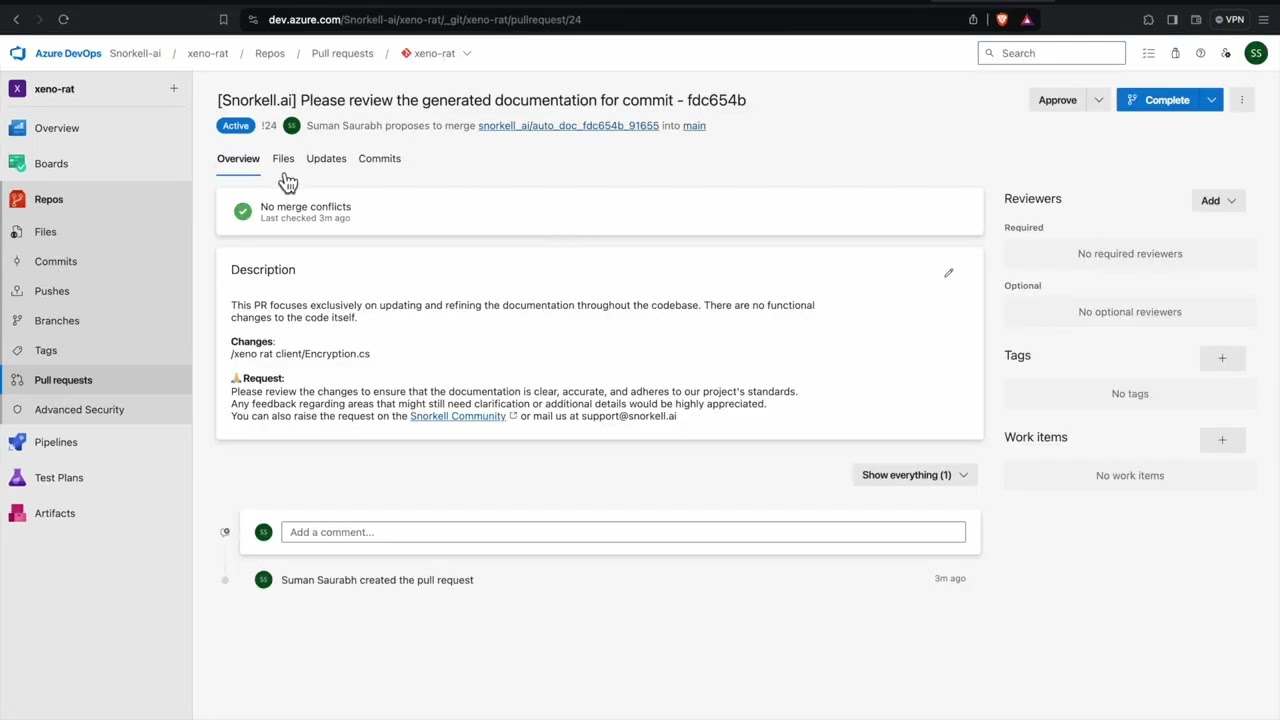Open the browser hamburger menu
The height and width of the screenshot is (720, 1280).
pos(1262,19)
